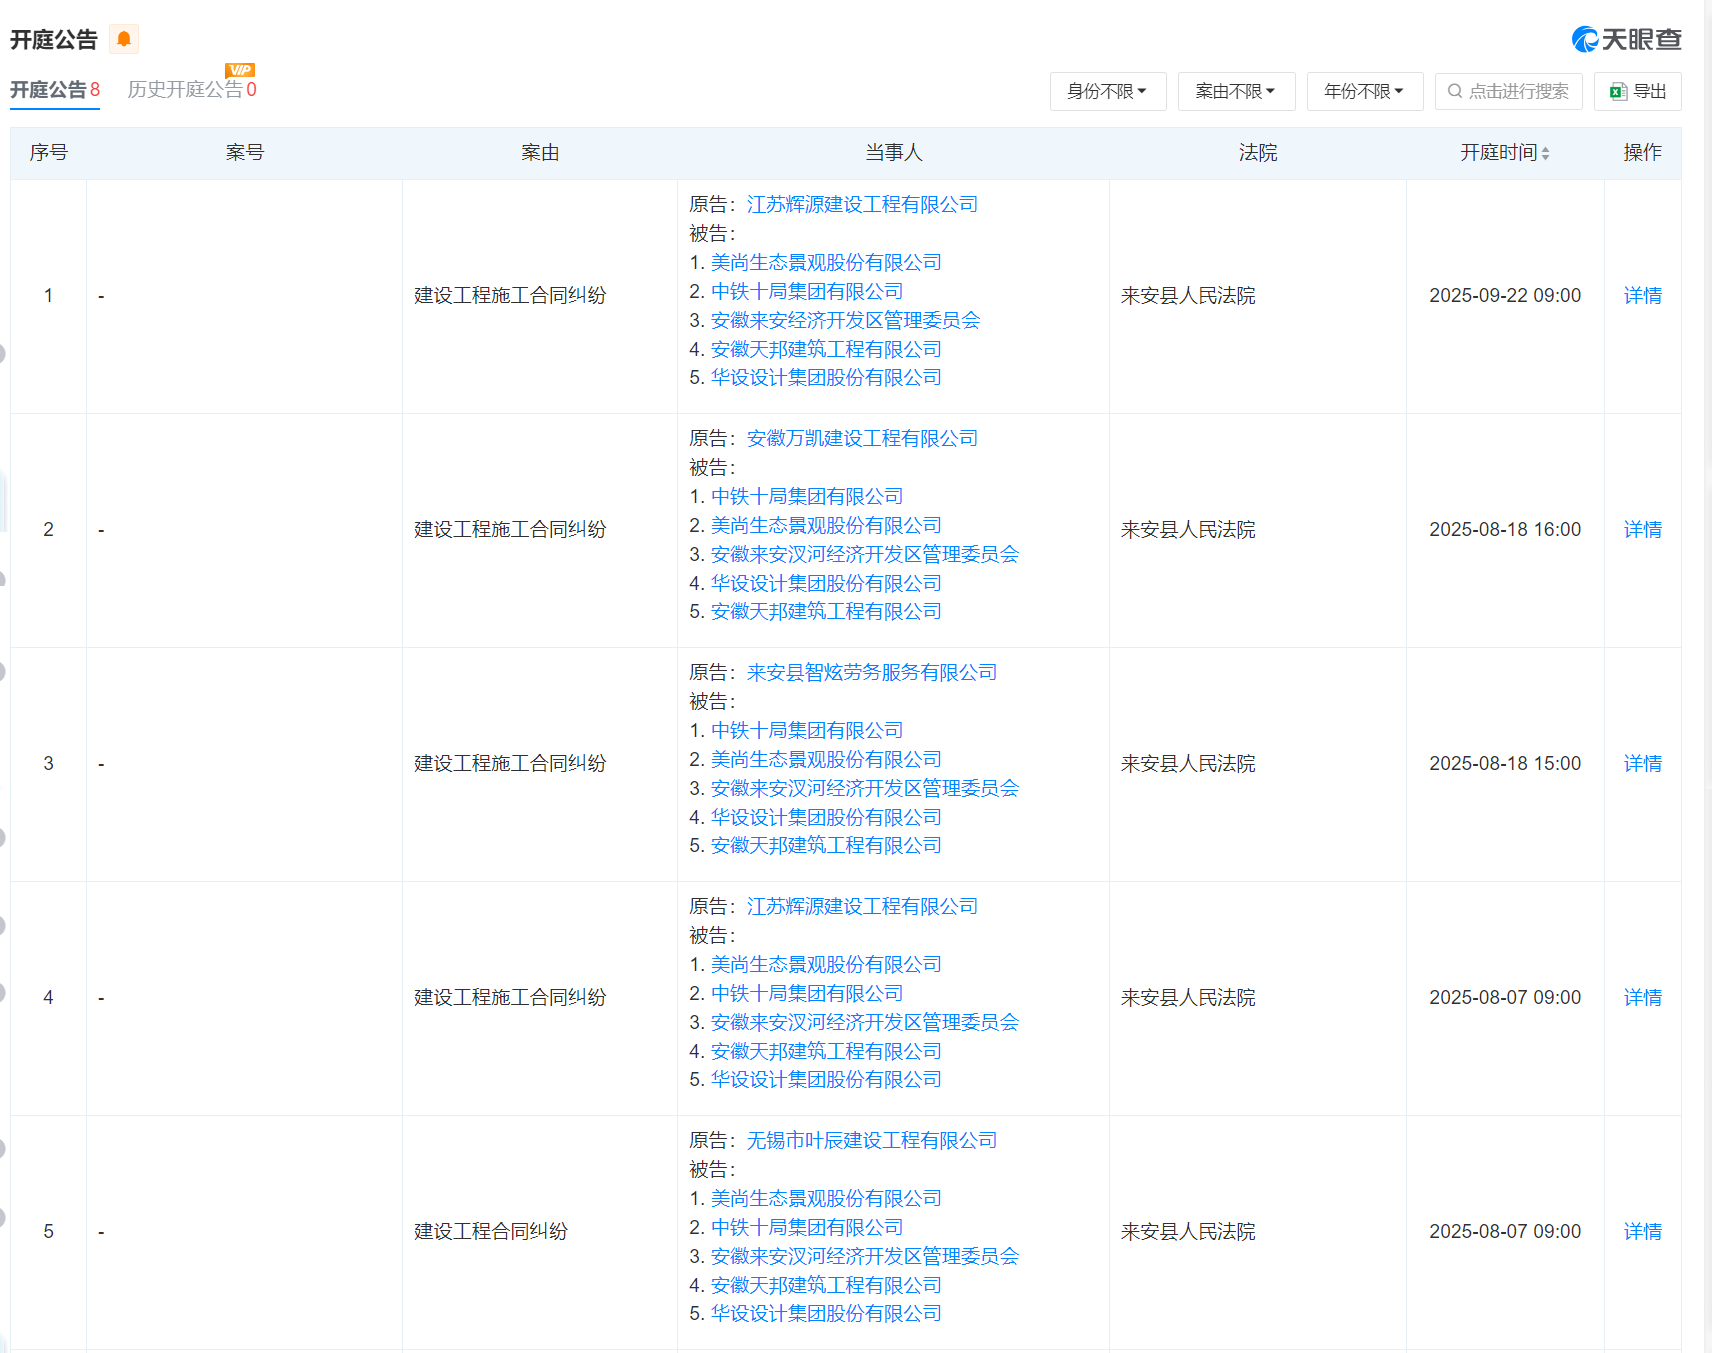Open 中铁十局集团有限公司 in row 5
The image size is (1712, 1353).
click(x=807, y=1228)
